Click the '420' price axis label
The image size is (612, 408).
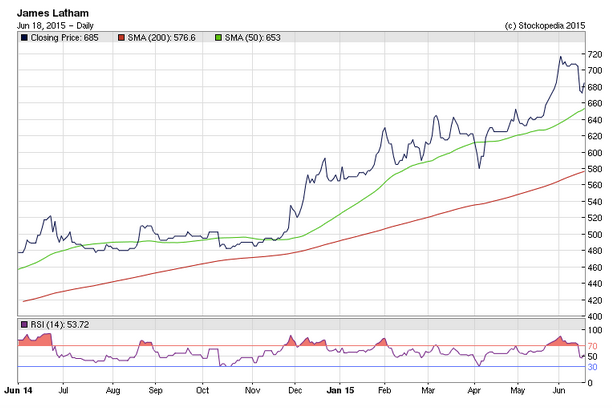[x=595, y=300]
